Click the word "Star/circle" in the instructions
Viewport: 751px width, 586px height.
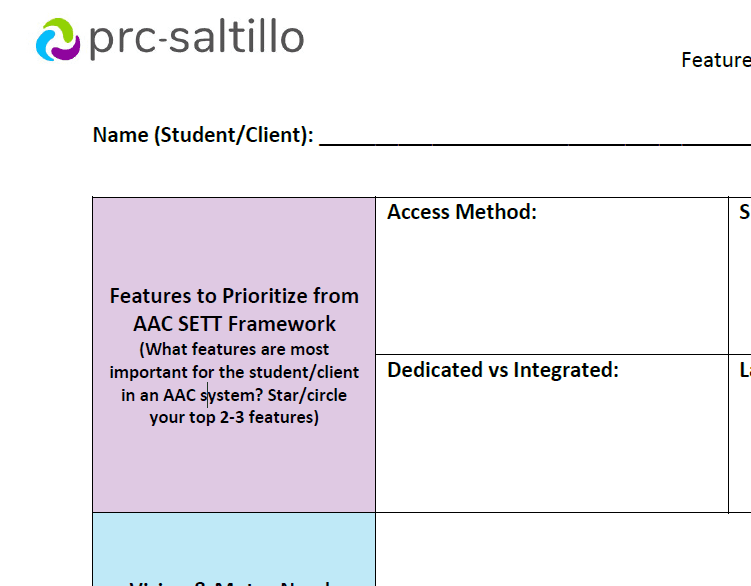(x=307, y=395)
